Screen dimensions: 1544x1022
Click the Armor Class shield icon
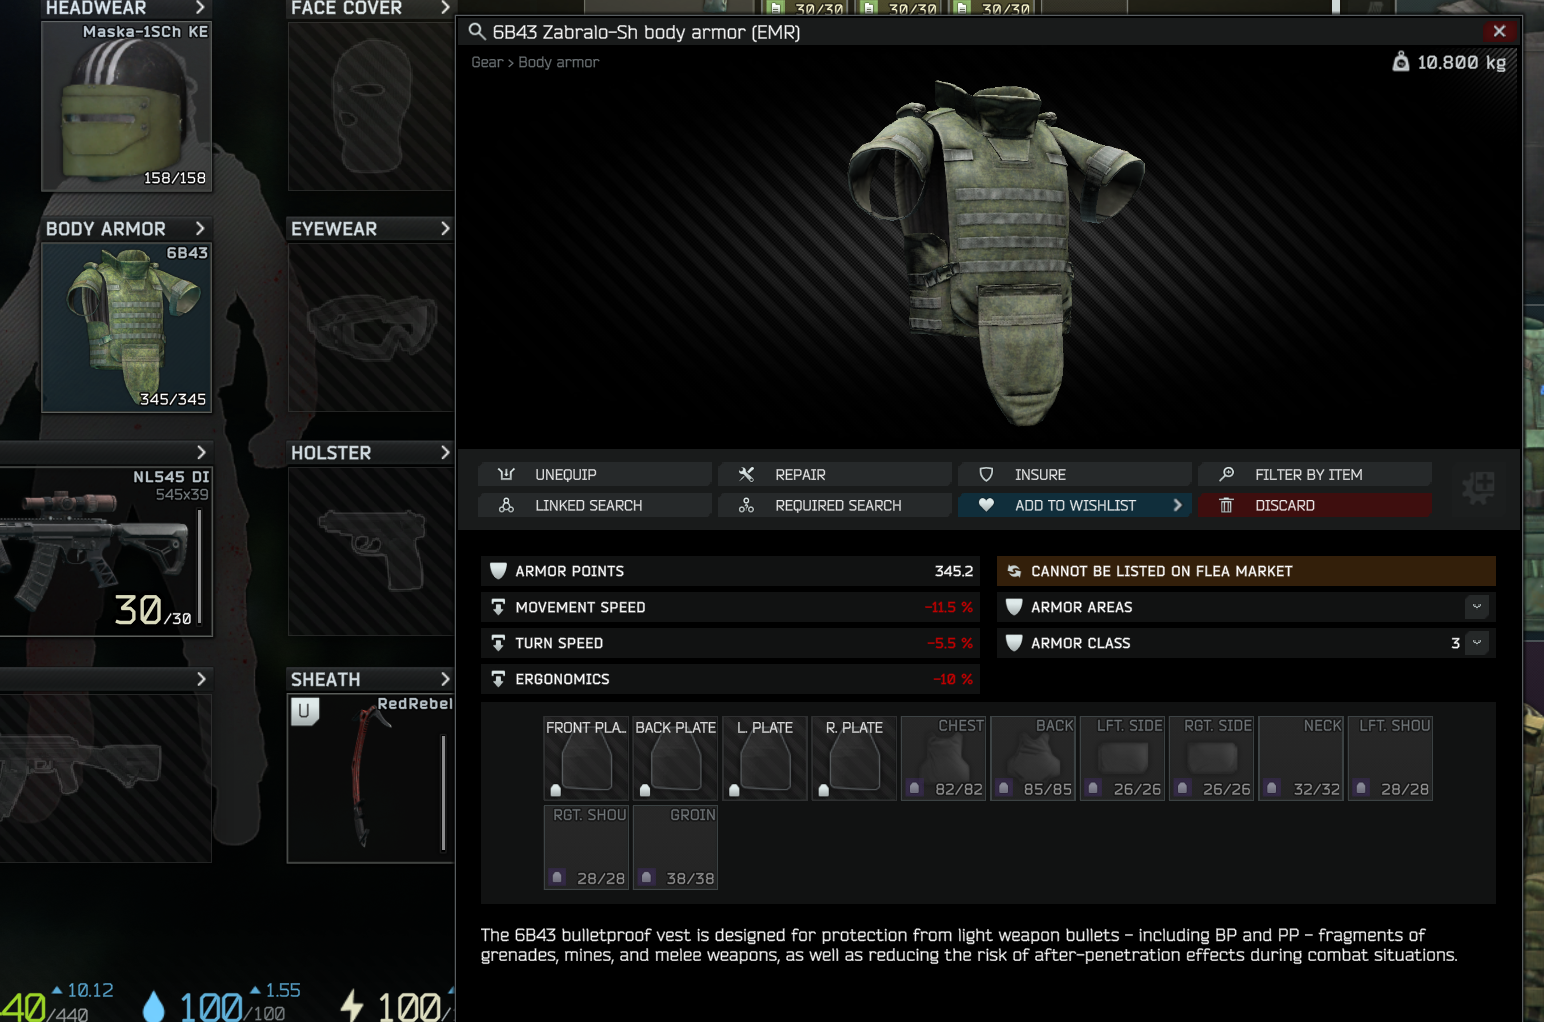(x=1014, y=643)
